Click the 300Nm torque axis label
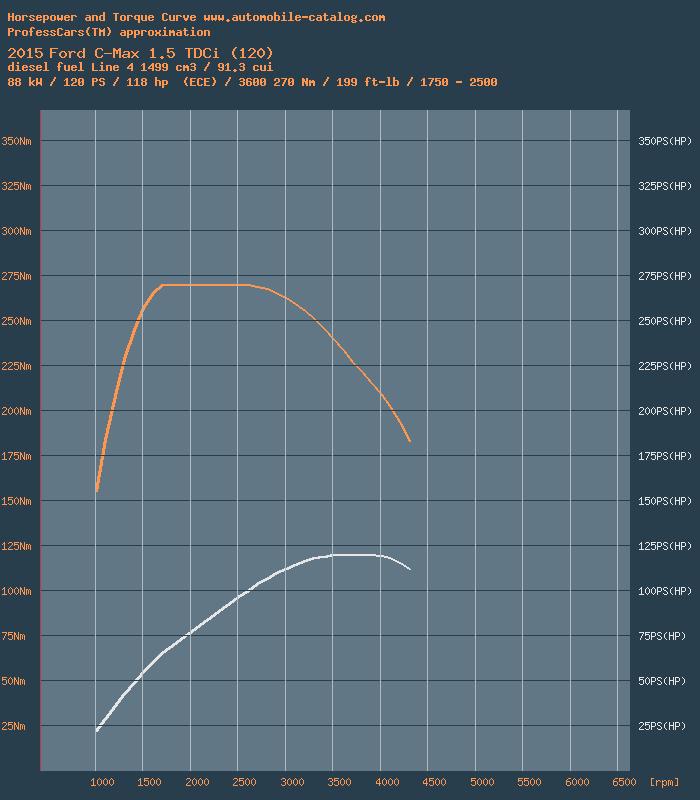The width and height of the screenshot is (700, 800). coord(16,231)
